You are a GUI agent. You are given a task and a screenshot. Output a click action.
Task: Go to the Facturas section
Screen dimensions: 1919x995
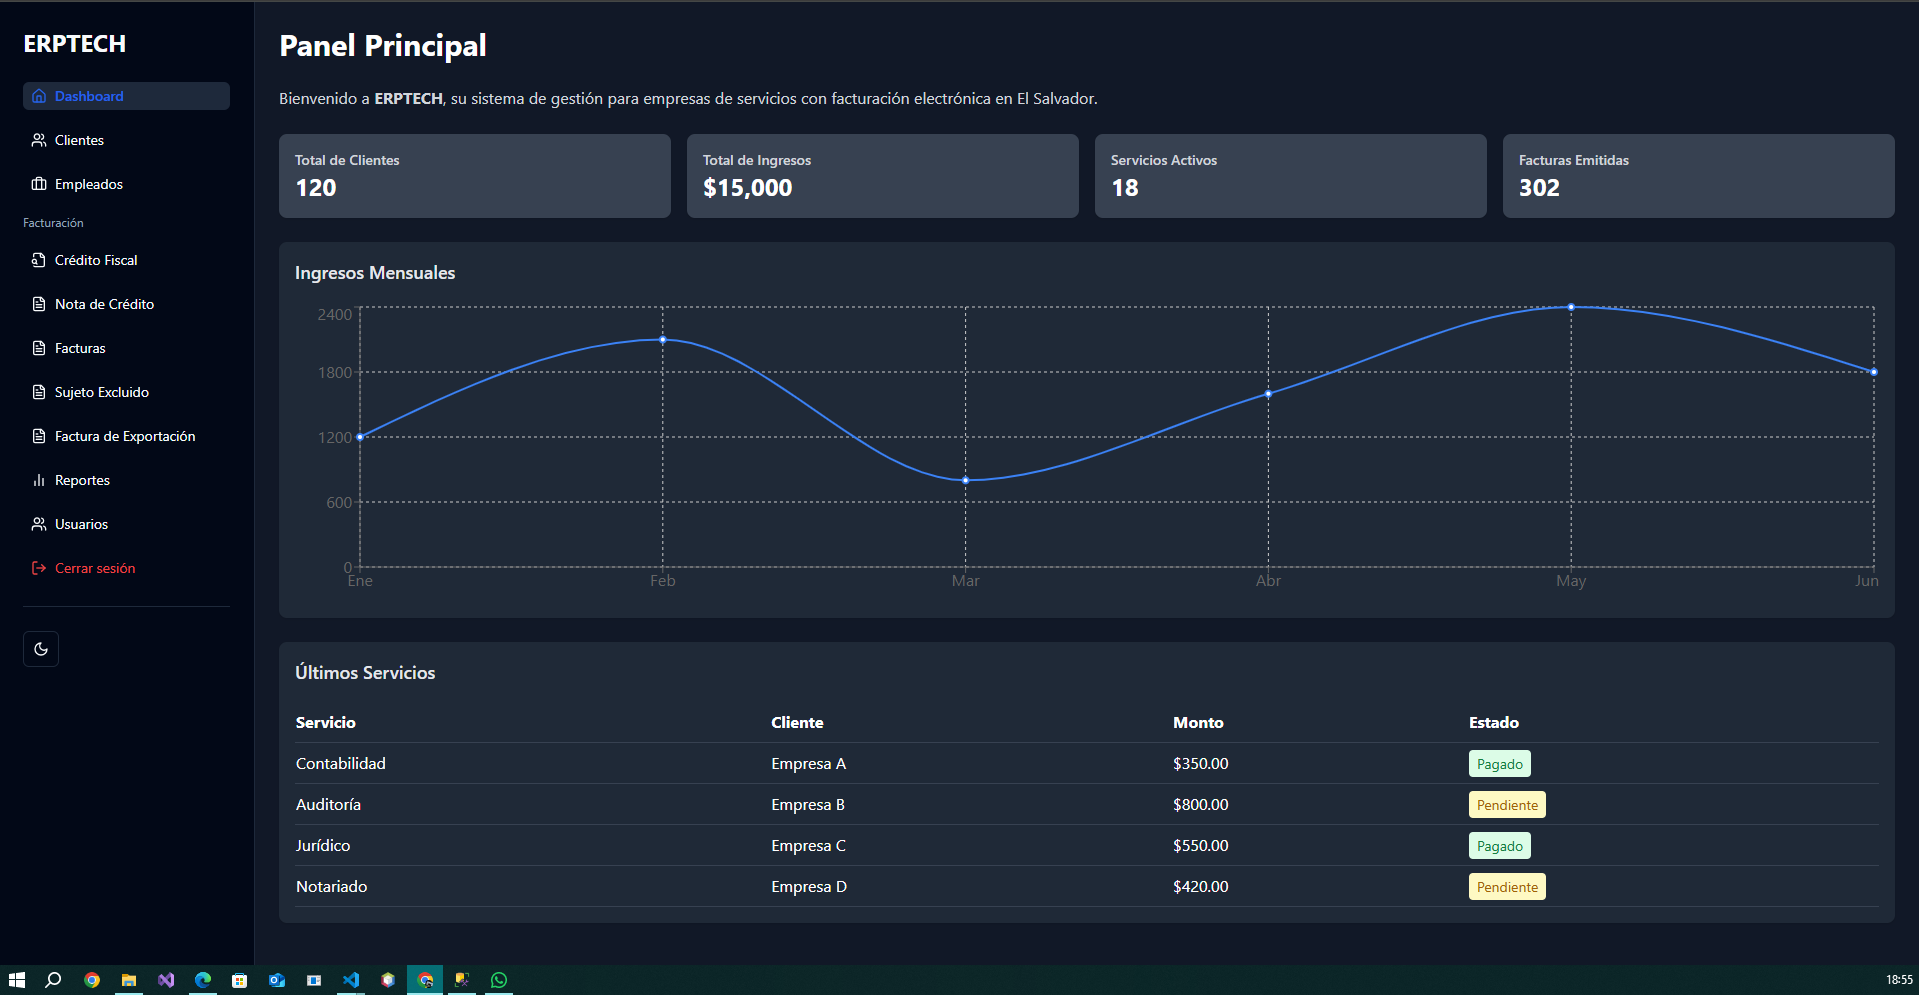click(x=80, y=348)
